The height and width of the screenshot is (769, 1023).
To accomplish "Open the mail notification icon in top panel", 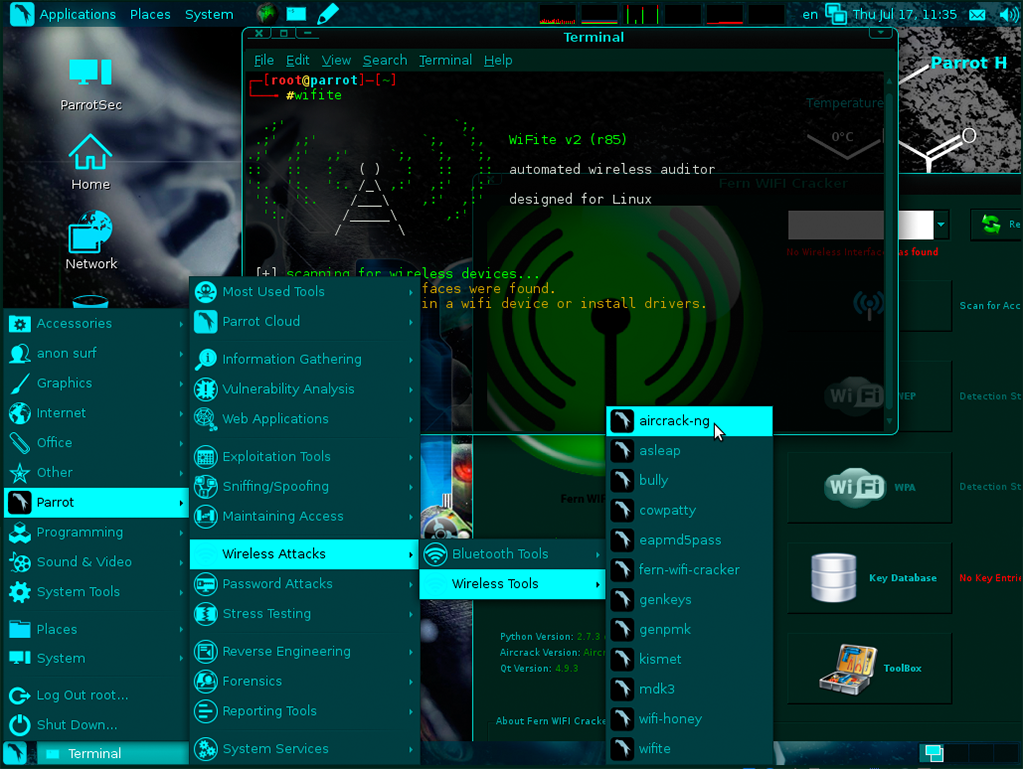I will click(x=977, y=14).
